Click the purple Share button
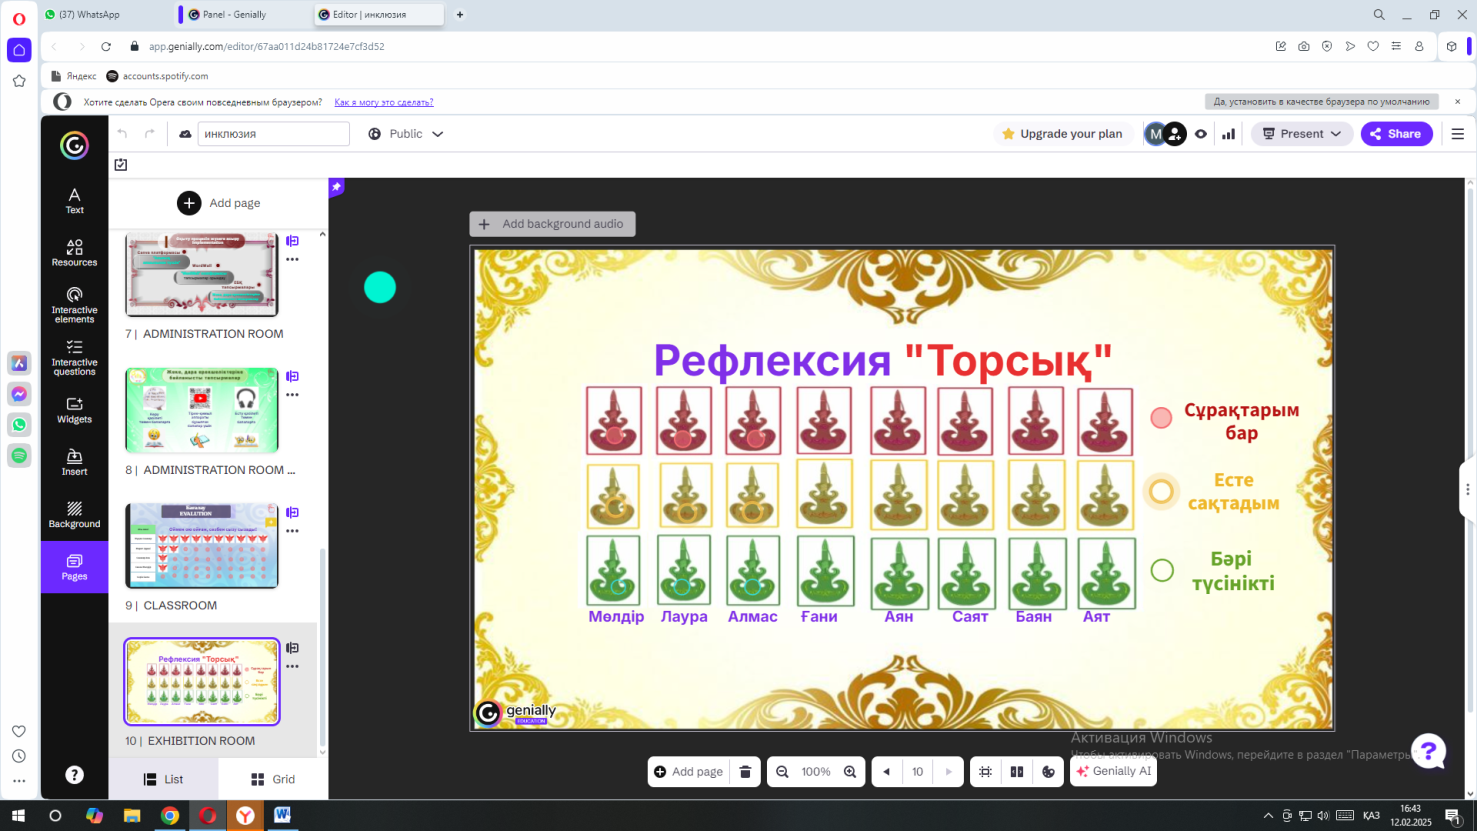Screen dimensions: 1477x831 tap(1396, 134)
